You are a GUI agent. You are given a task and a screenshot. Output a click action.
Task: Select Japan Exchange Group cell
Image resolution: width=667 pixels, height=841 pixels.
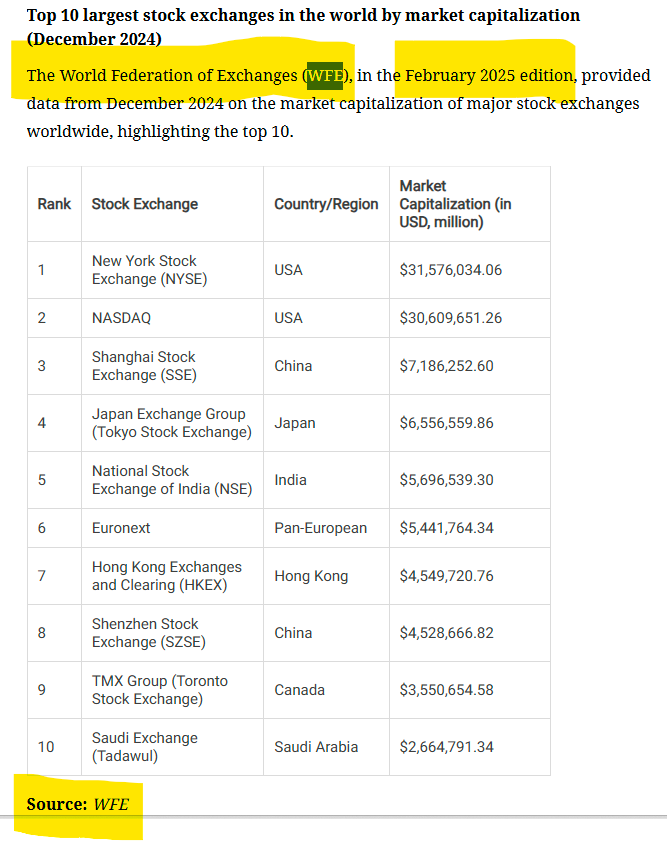[172, 423]
